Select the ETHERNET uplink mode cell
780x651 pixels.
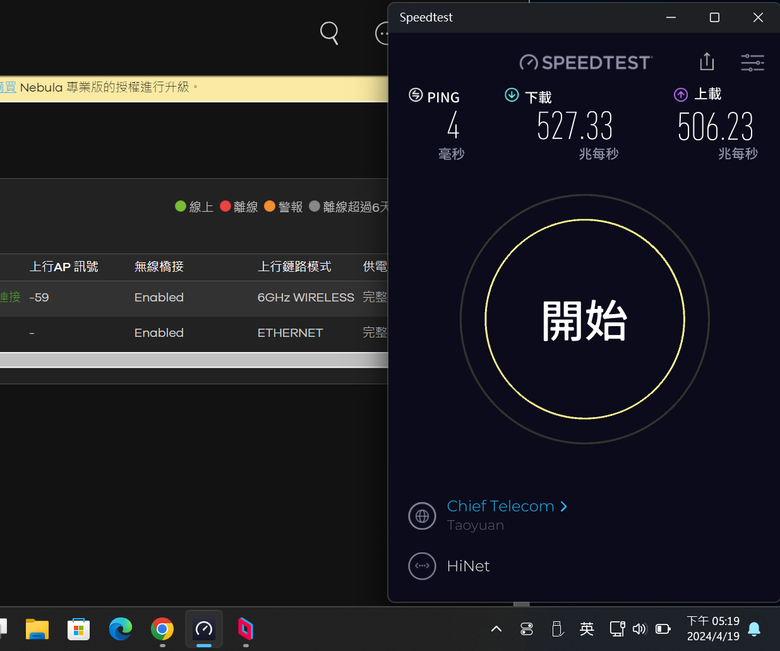click(x=290, y=333)
